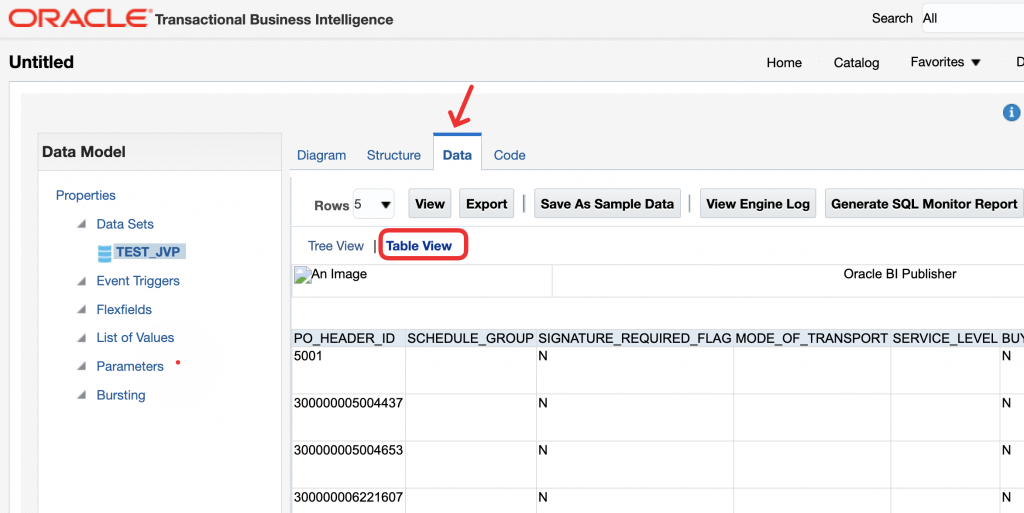Image resolution: width=1024 pixels, height=513 pixels.
Task: Expand the Parameters tree node
Action: click(81, 367)
